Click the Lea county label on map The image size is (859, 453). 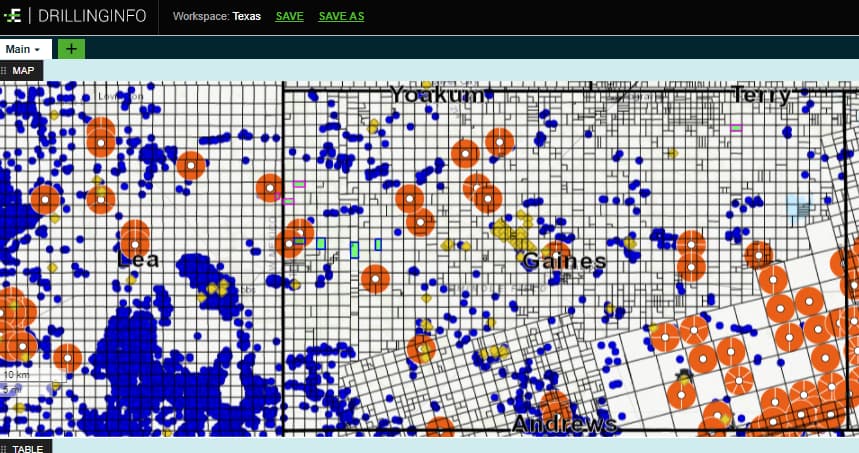138,259
